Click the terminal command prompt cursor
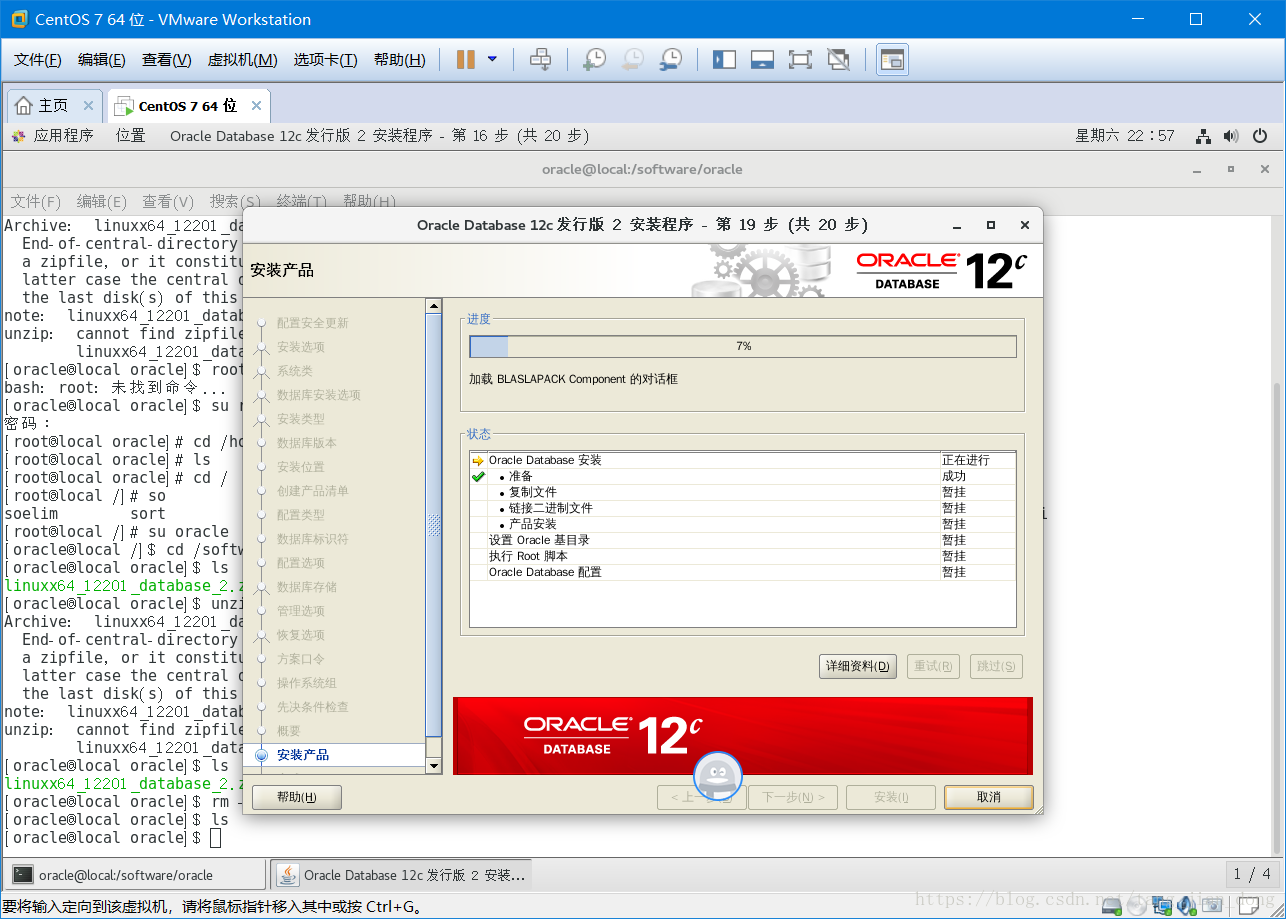Image resolution: width=1286 pixels, height=919 pixels. (x=216, y=838)
